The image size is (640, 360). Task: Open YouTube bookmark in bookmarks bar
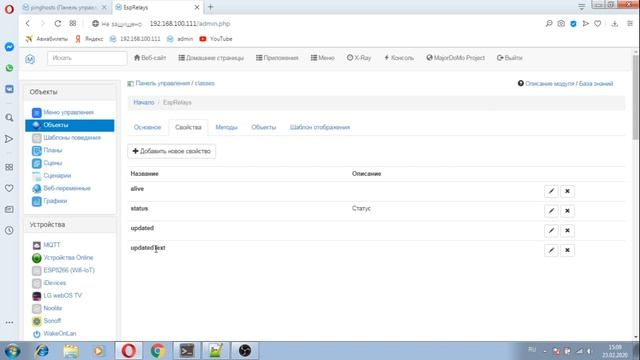pos(216,39)
